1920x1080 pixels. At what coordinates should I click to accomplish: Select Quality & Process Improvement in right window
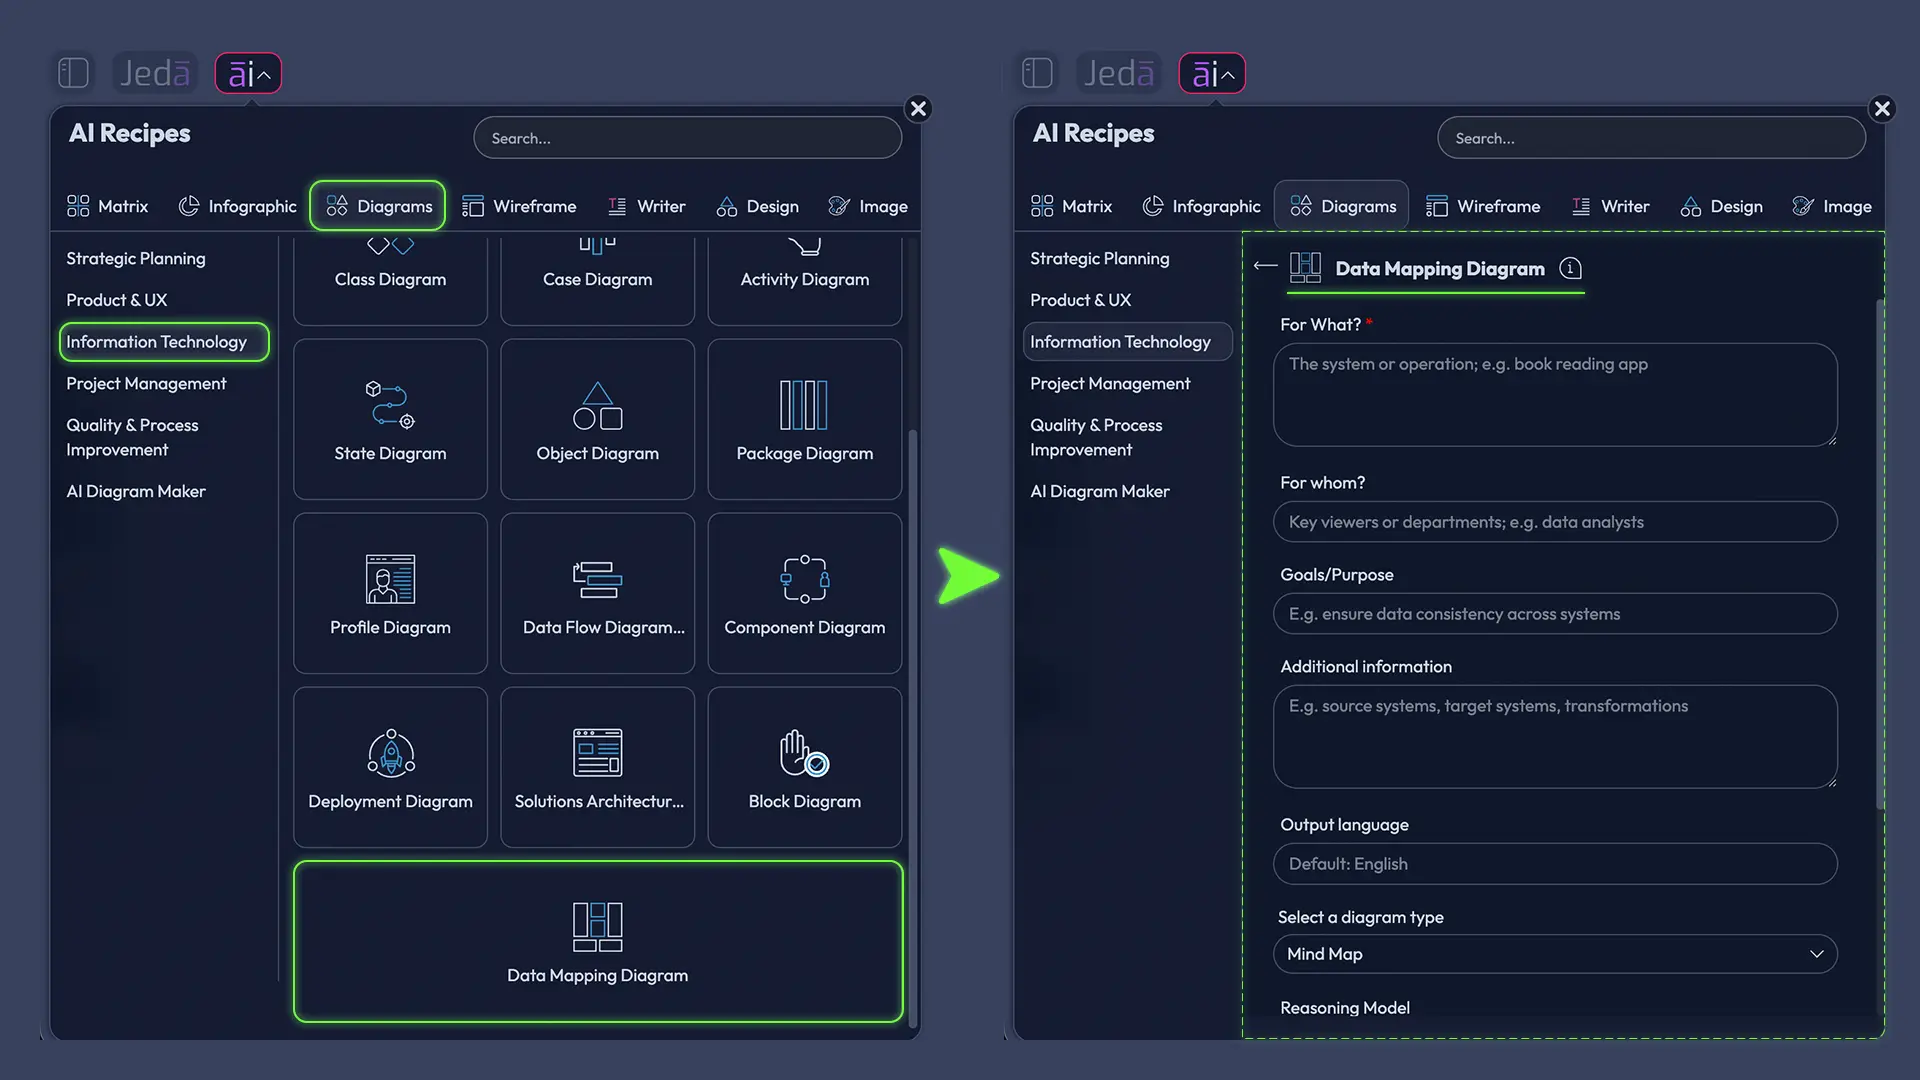click(x=1096, y=437)
